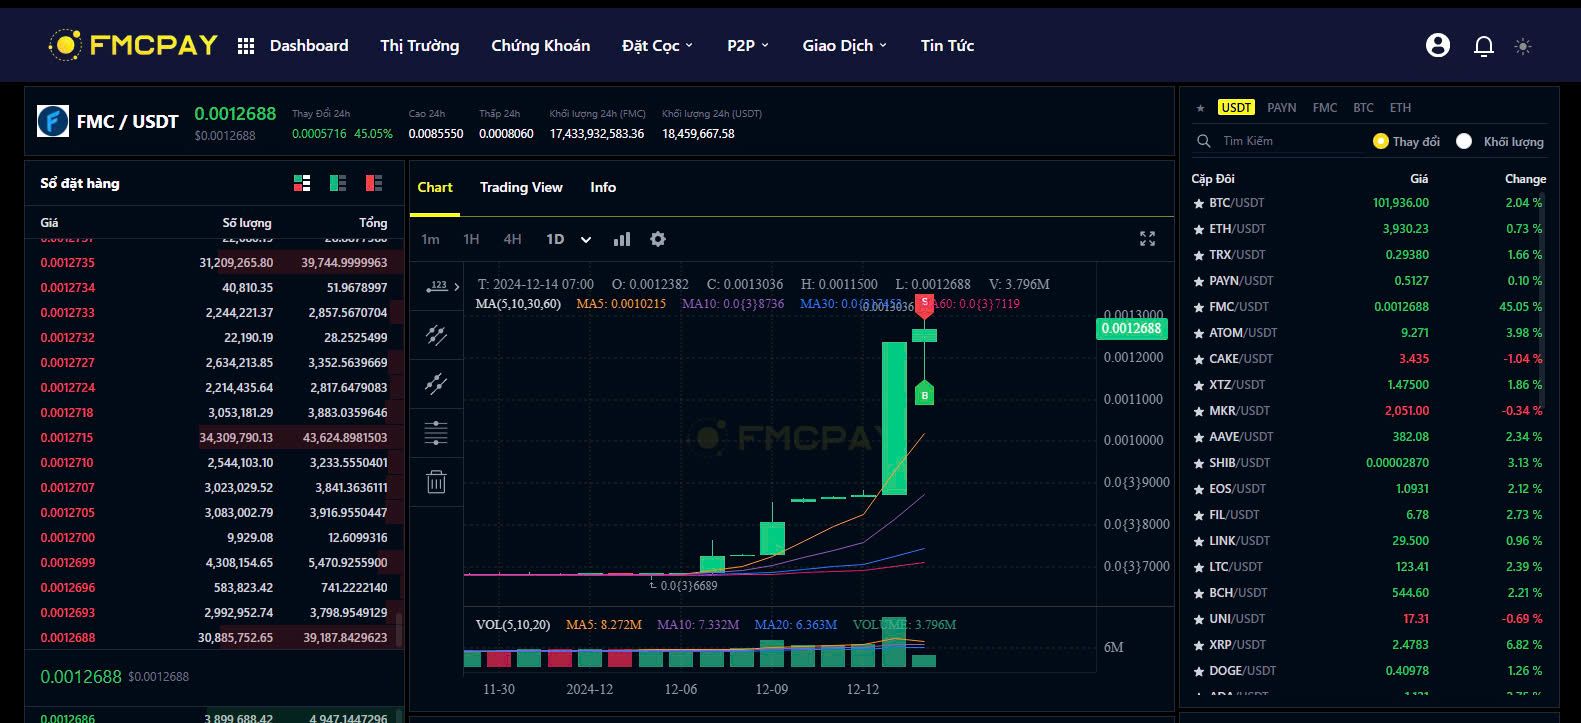Click the order book scrollbar
This screenshot has width=1581, height=723.
click(x=399, y=630)
